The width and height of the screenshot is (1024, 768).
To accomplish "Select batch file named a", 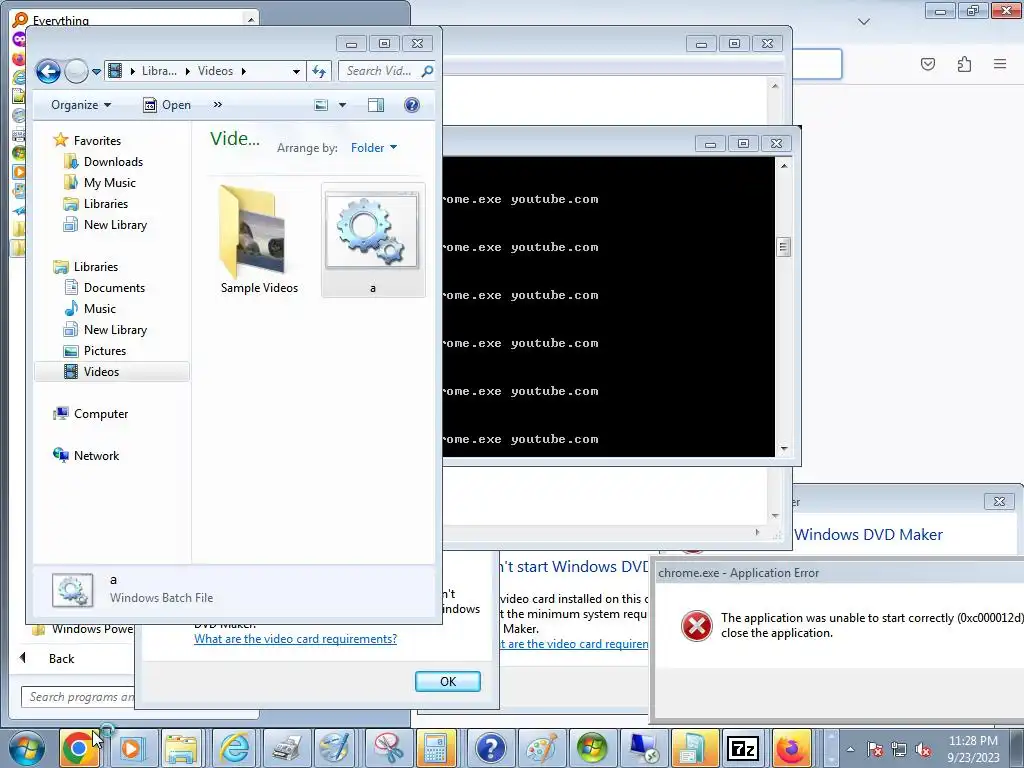I will coord(373,240).
